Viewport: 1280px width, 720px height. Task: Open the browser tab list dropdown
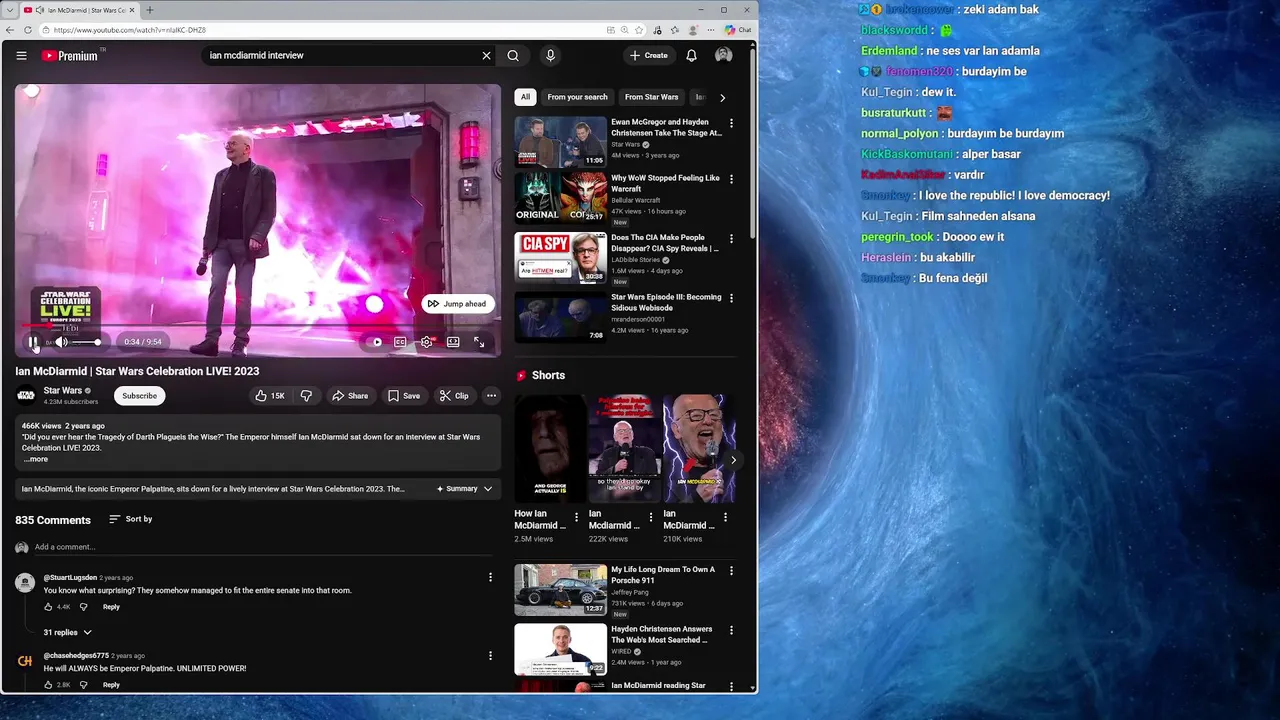pyautogui.click(x=8, y=10)
